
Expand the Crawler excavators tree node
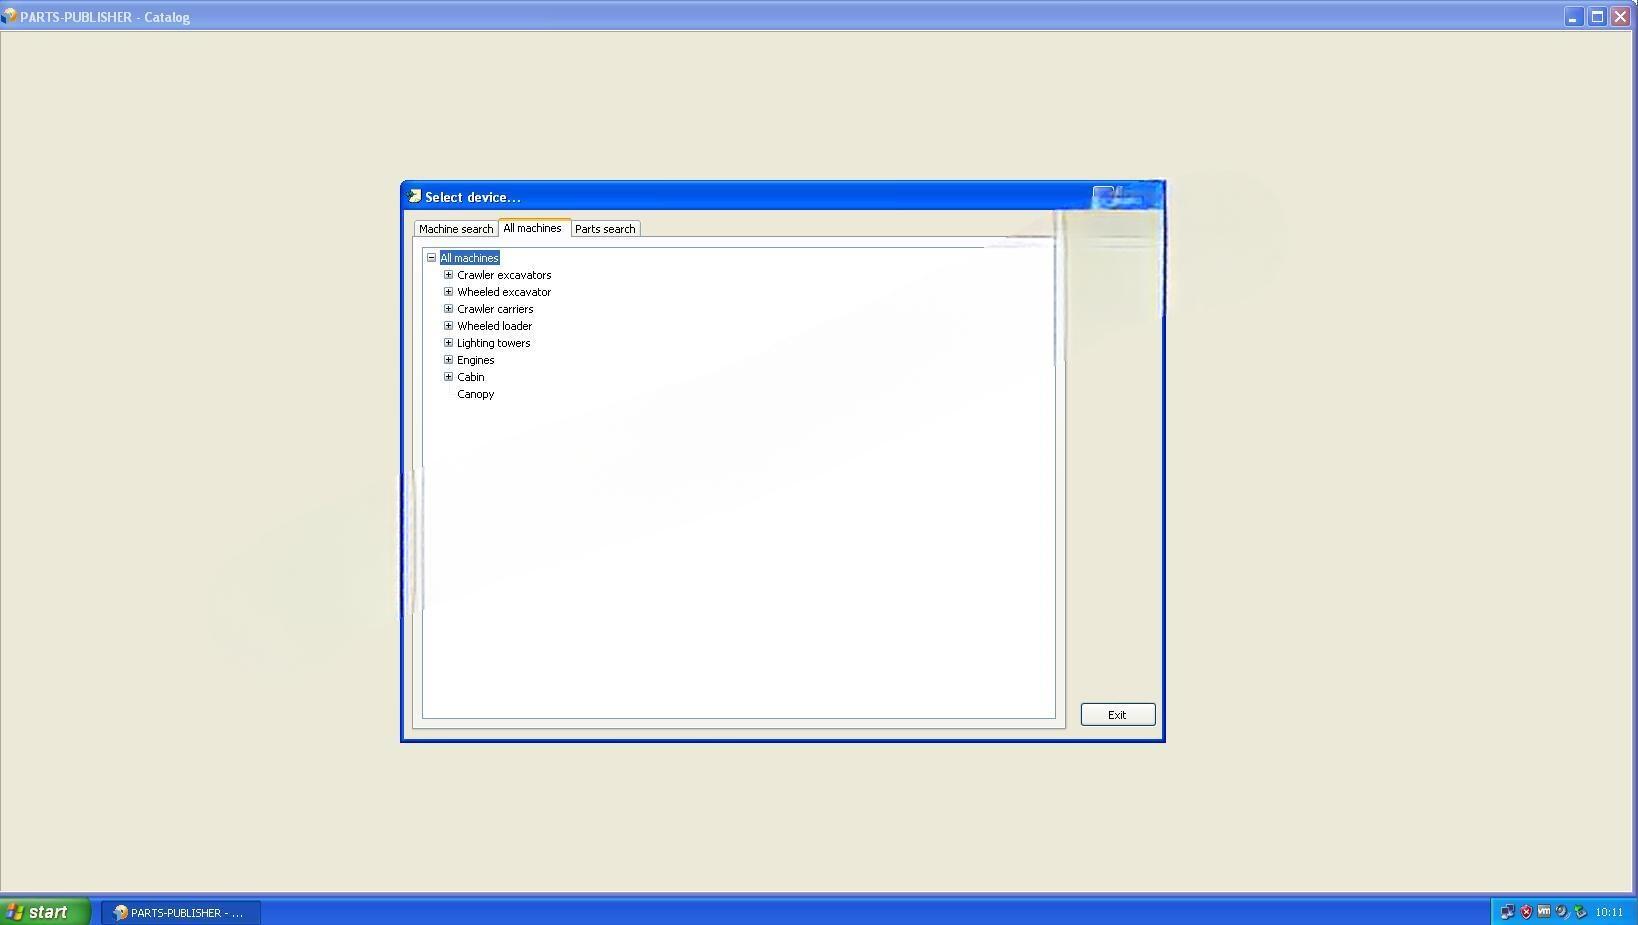tap(448, 275)
